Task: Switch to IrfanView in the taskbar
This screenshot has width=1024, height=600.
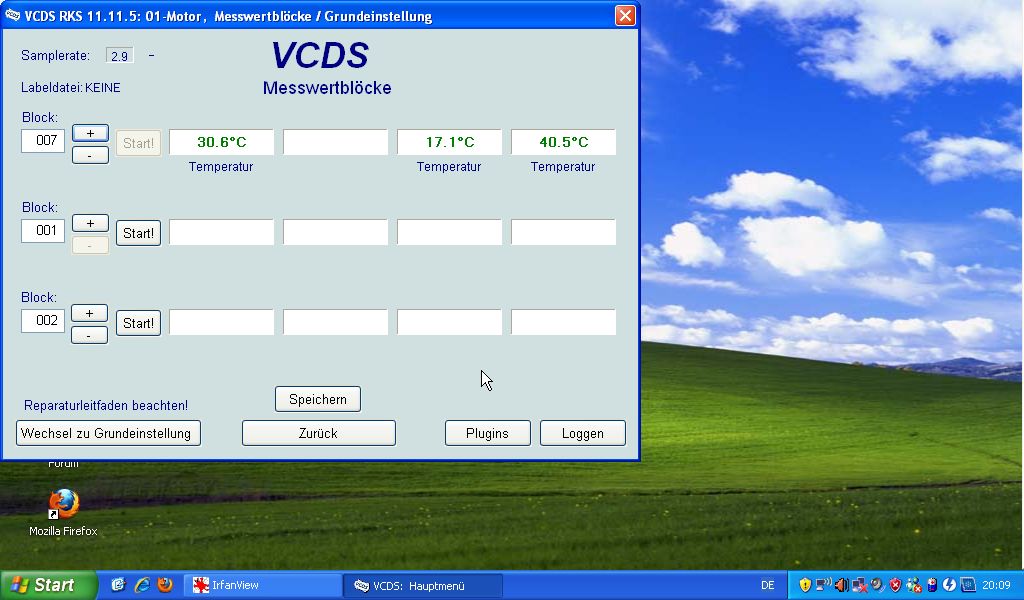Action: (263, 586)
